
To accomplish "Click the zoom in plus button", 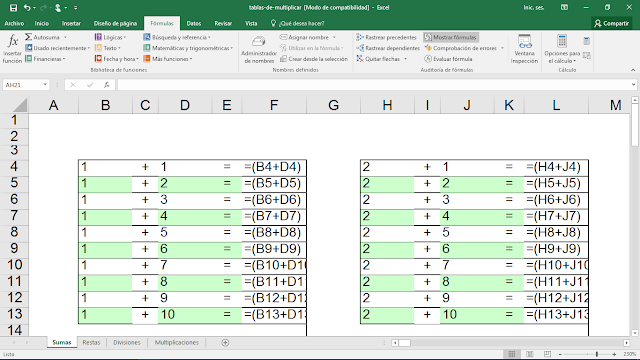I will (x=614, y=354).
